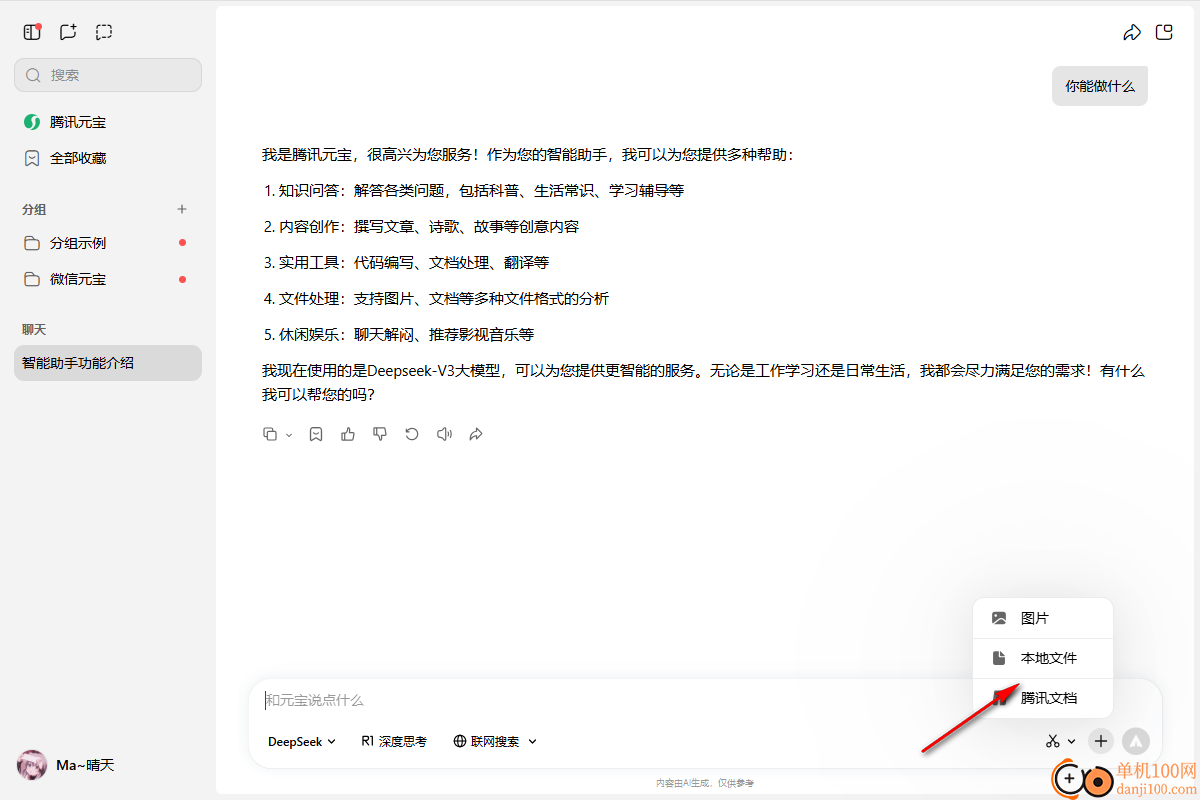The width and height of the screenshot is (1200, 800).
Task: Open 全部收藏 favorites
Action: tap(108, 158)
